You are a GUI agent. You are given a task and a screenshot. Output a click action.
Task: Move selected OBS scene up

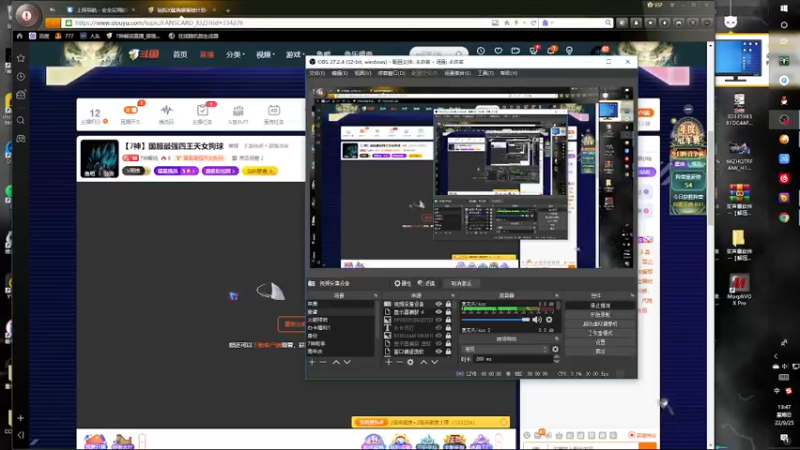click(x=336, y=362)
